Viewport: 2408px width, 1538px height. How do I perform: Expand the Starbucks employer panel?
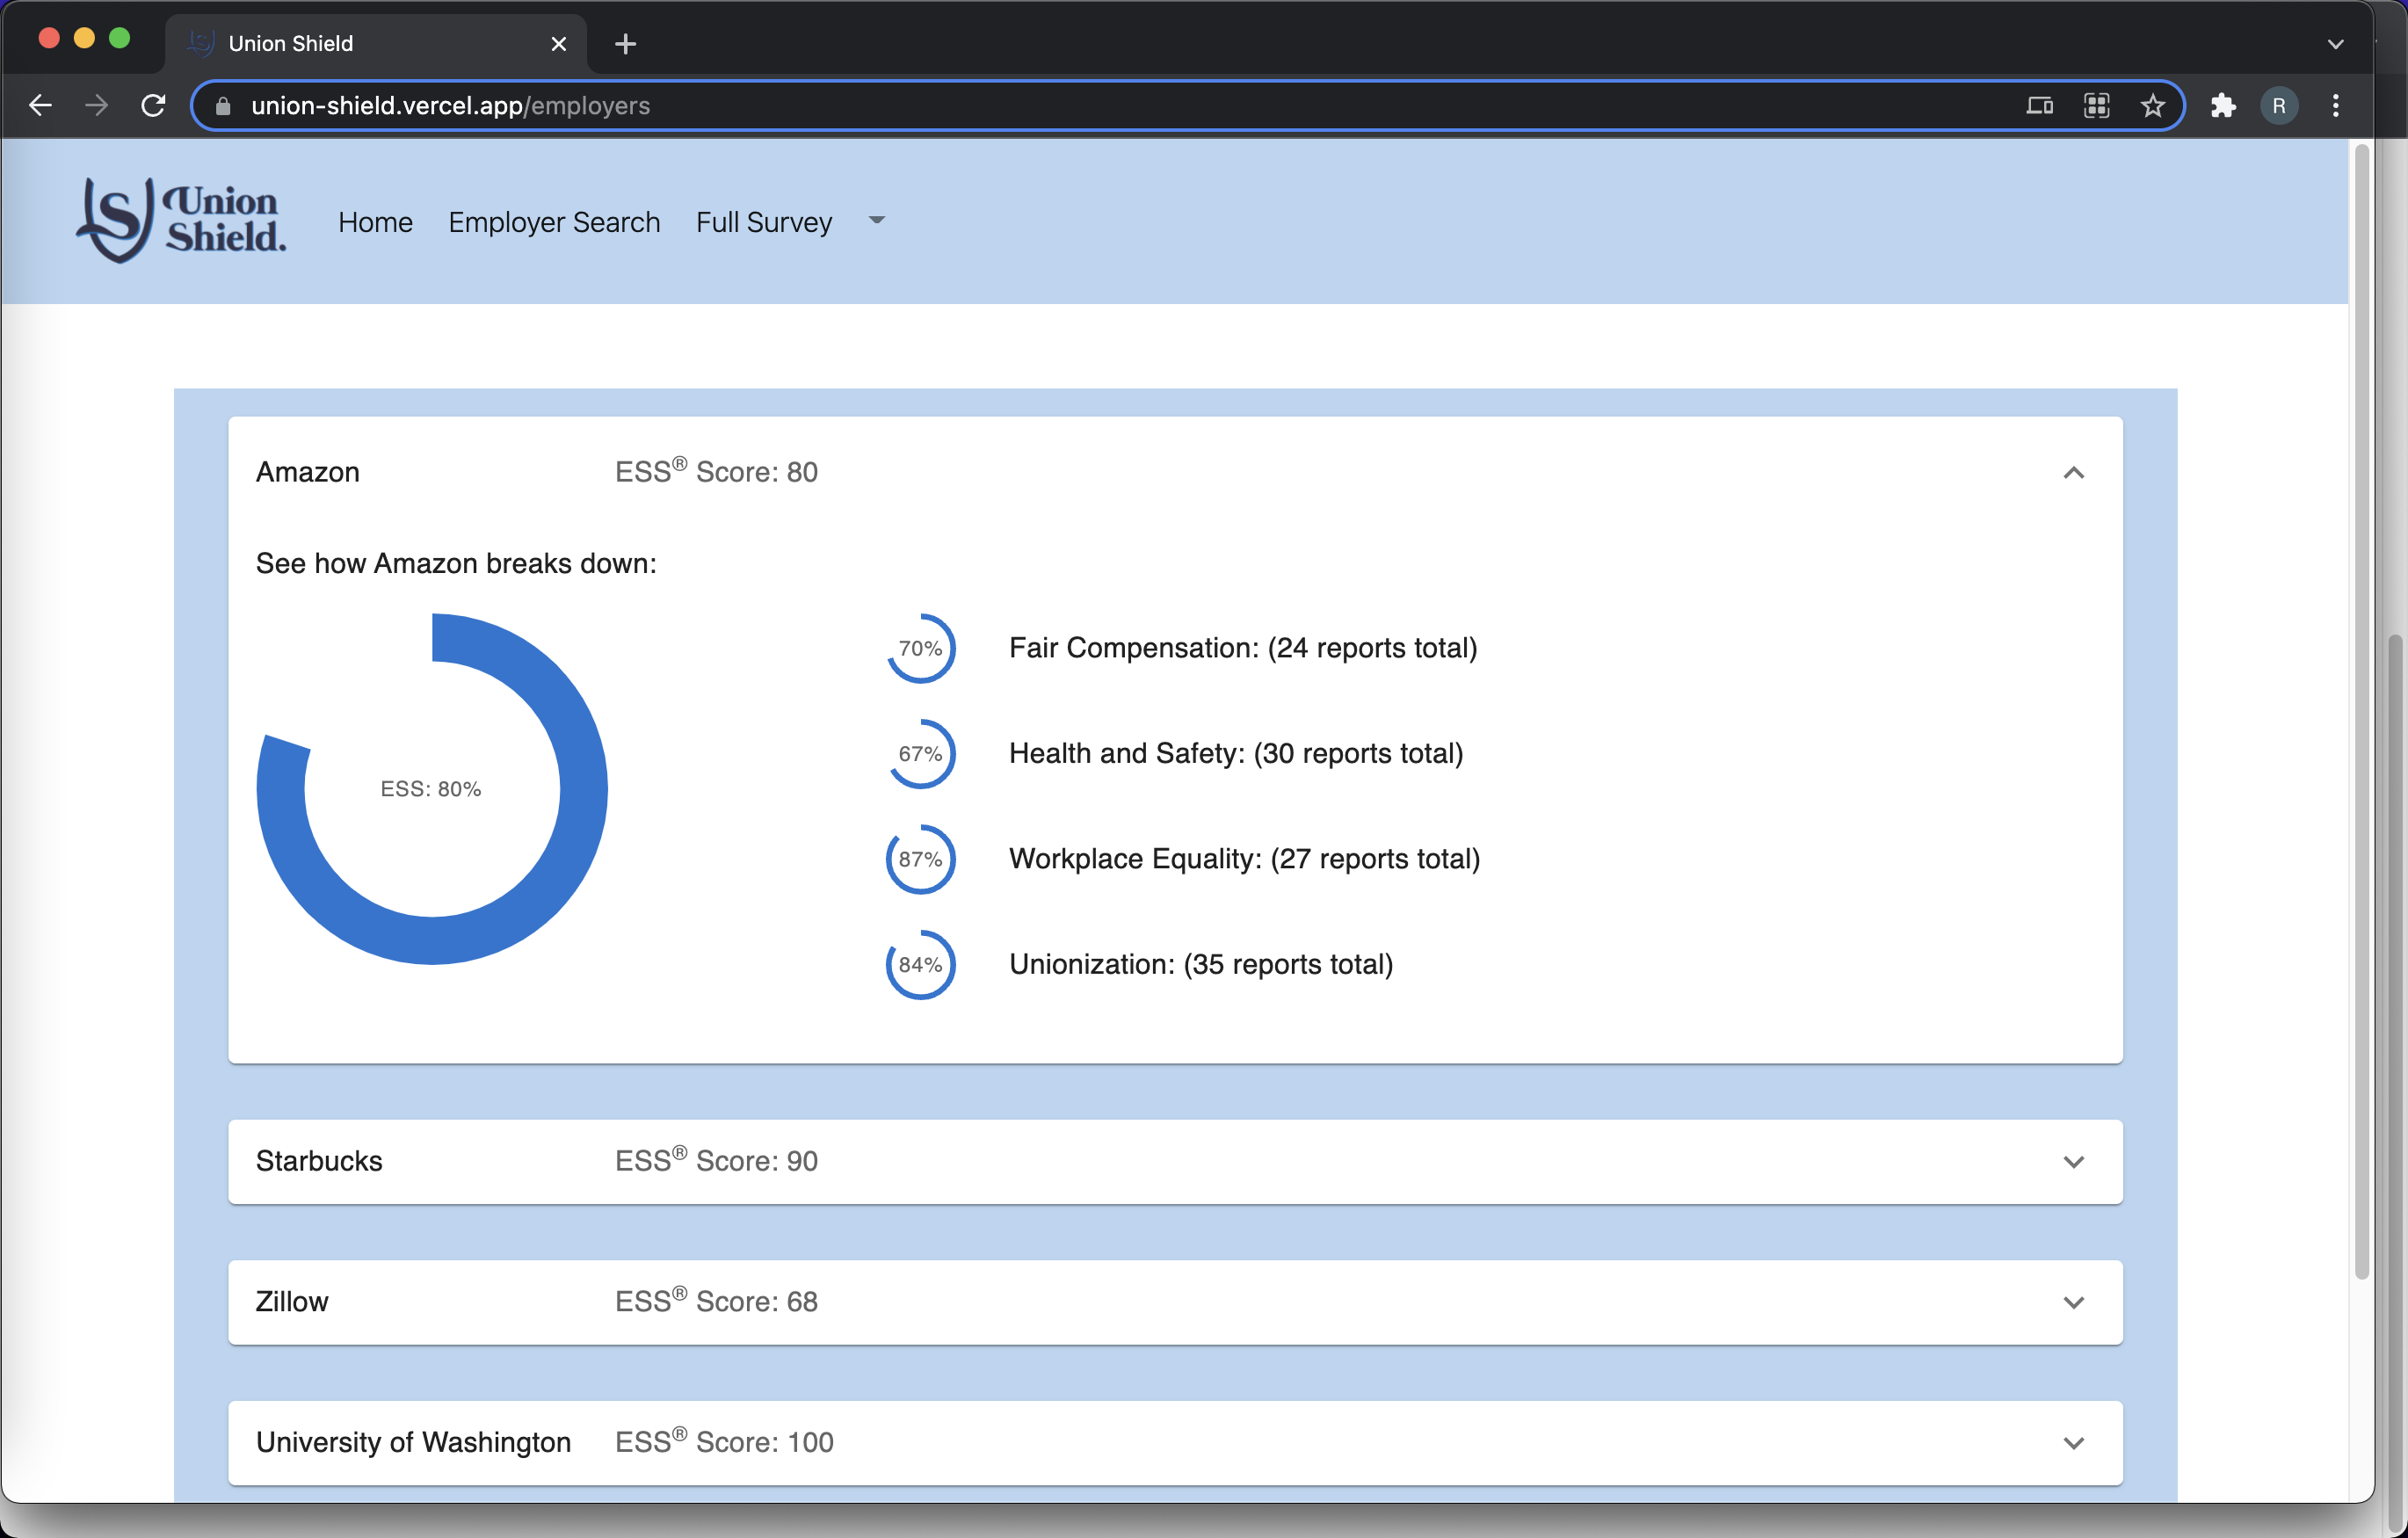point(2073,1161)
